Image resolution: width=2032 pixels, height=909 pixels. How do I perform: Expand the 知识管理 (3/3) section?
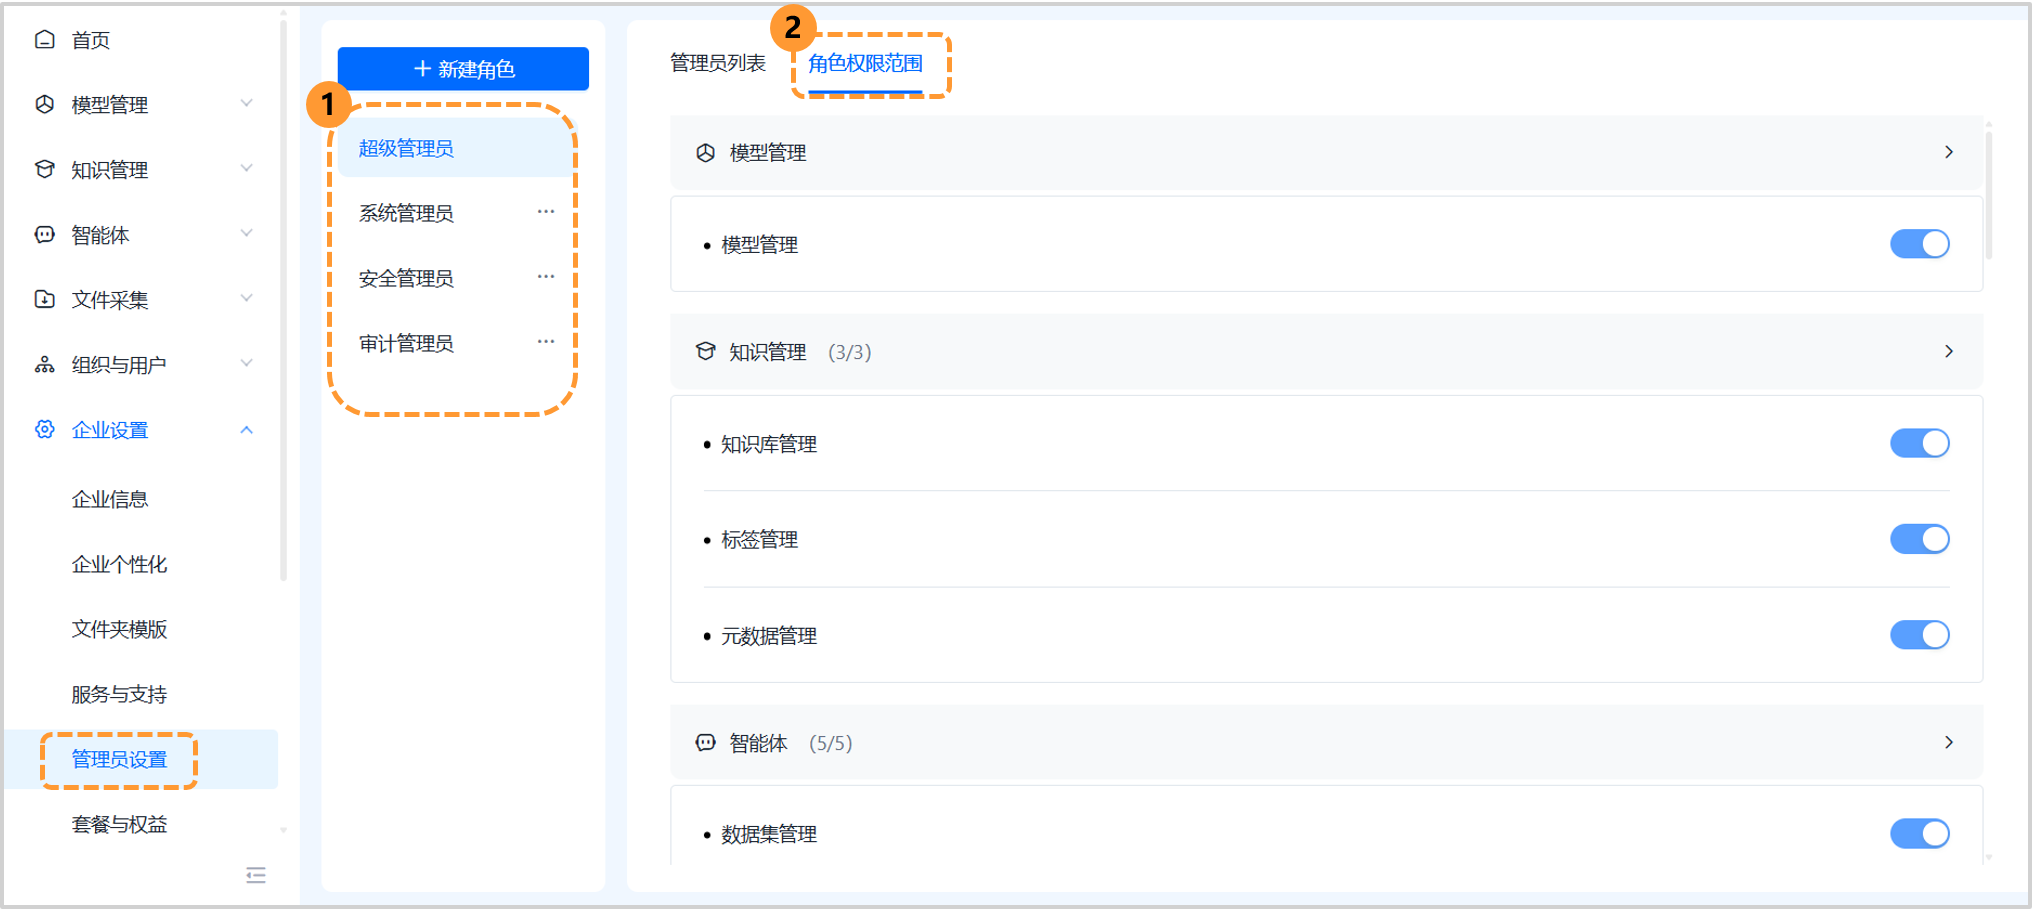tap(1948, 351)
